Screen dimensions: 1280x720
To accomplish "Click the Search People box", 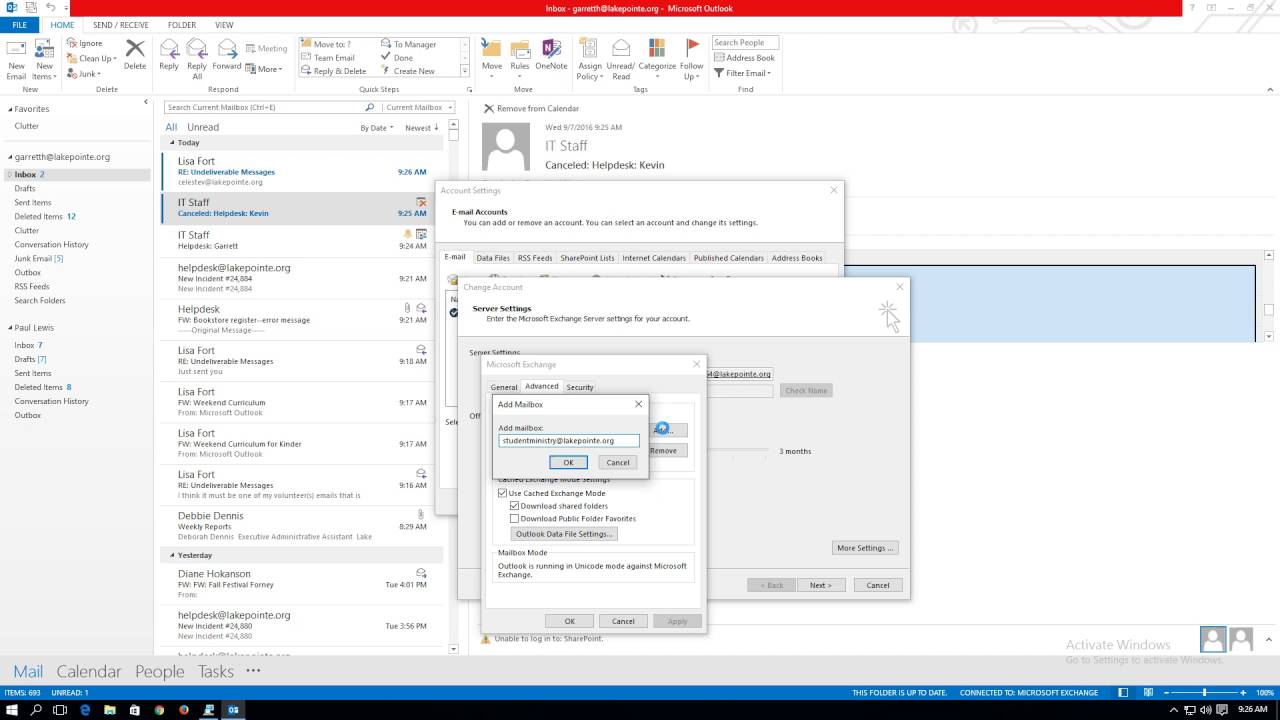I will coord(745,43).
